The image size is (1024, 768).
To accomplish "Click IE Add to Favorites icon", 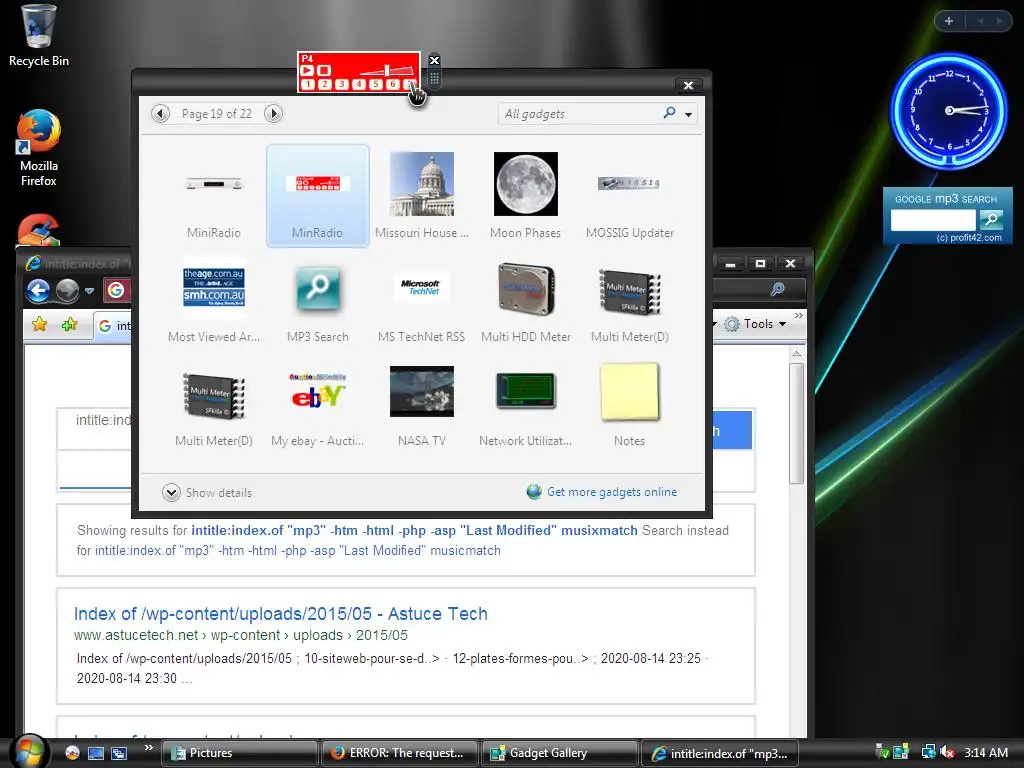I will click(69, 324).
